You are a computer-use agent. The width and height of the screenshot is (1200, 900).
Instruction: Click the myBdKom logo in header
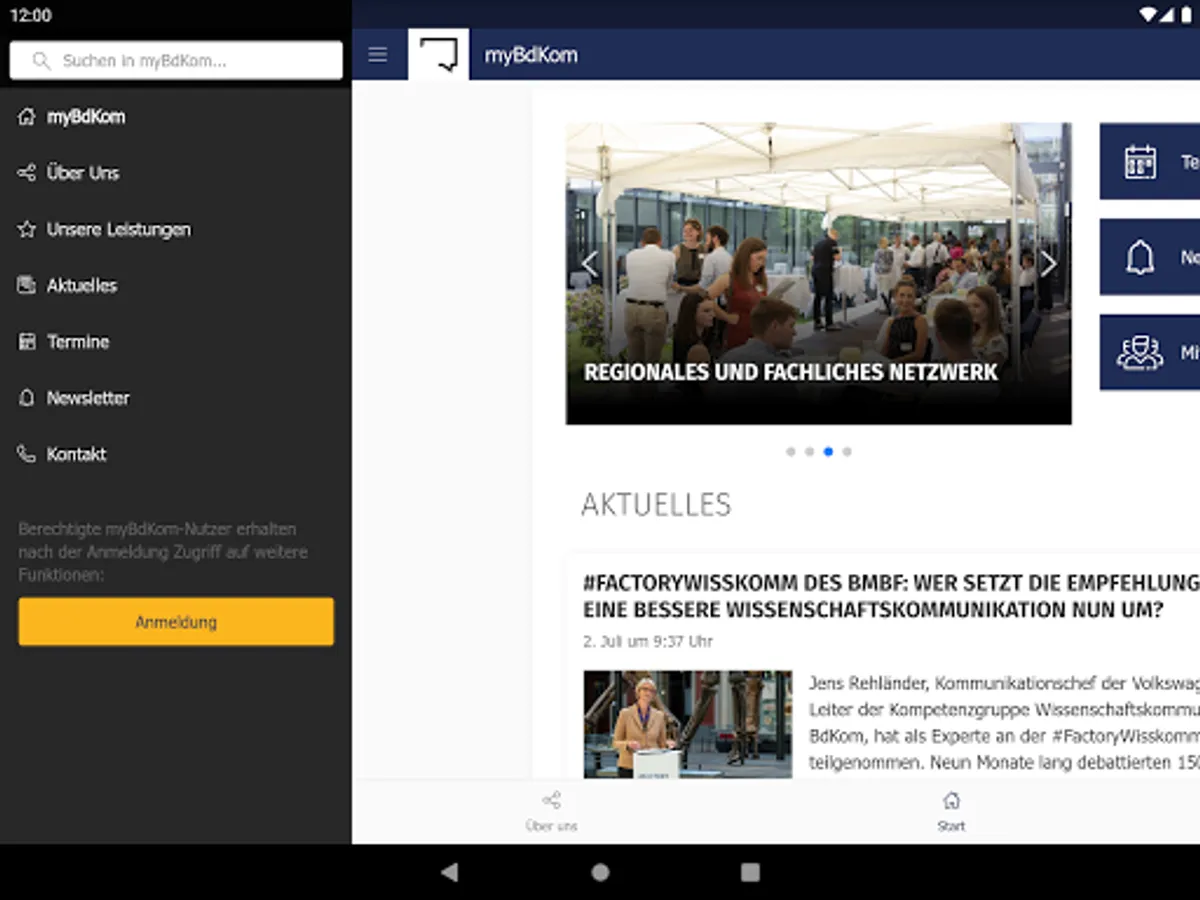point(438,54)
